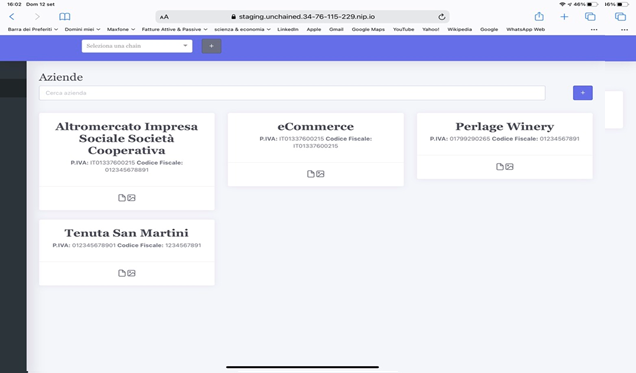Open image icon on Tenuta San Martini
This screenshot has height=373, width=636.
tap(131, 273)
